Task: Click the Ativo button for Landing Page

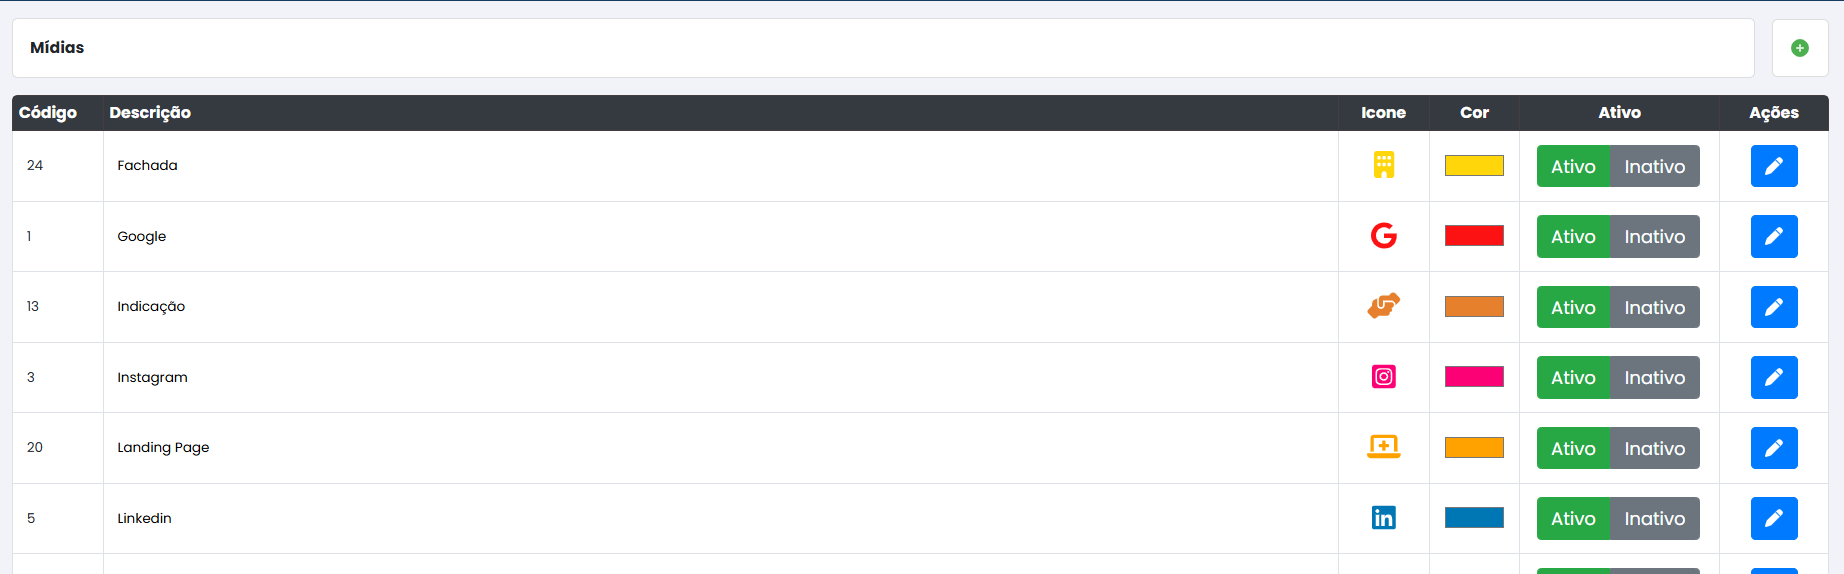Action: point(1573,448)
